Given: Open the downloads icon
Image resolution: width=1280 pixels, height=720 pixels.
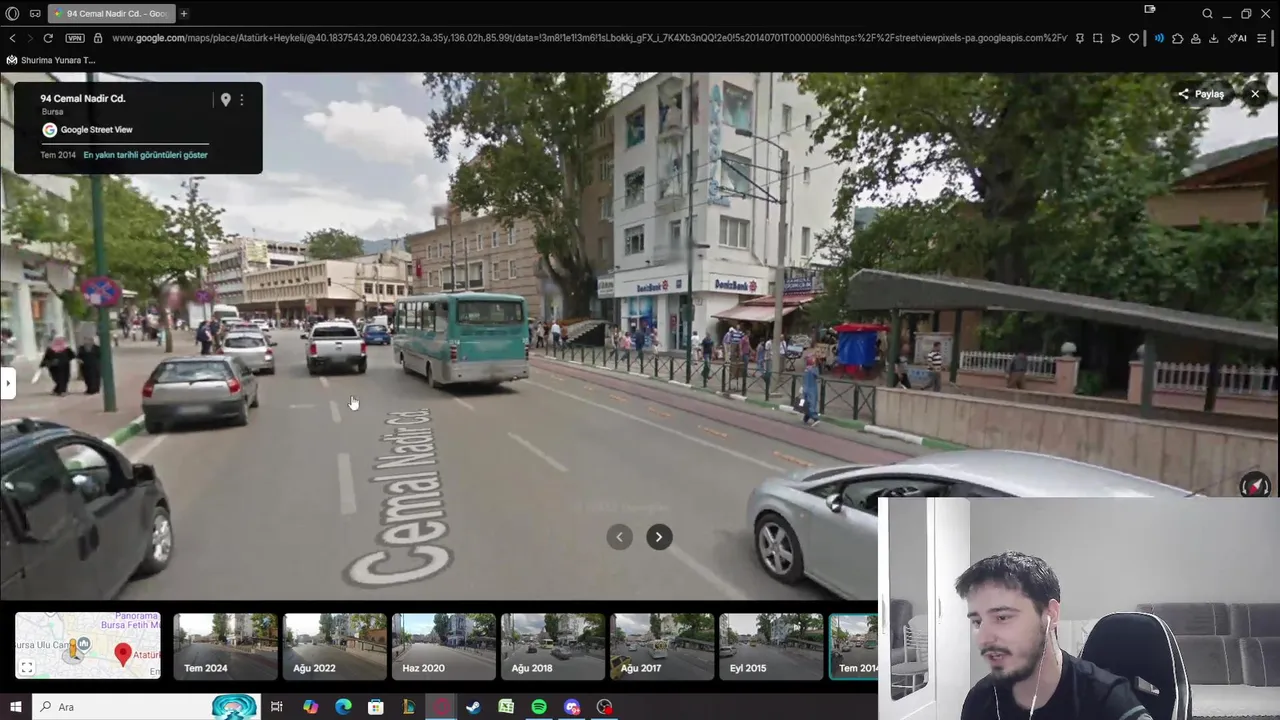Looking at the screenshot, I should (x=1213, y=38).
